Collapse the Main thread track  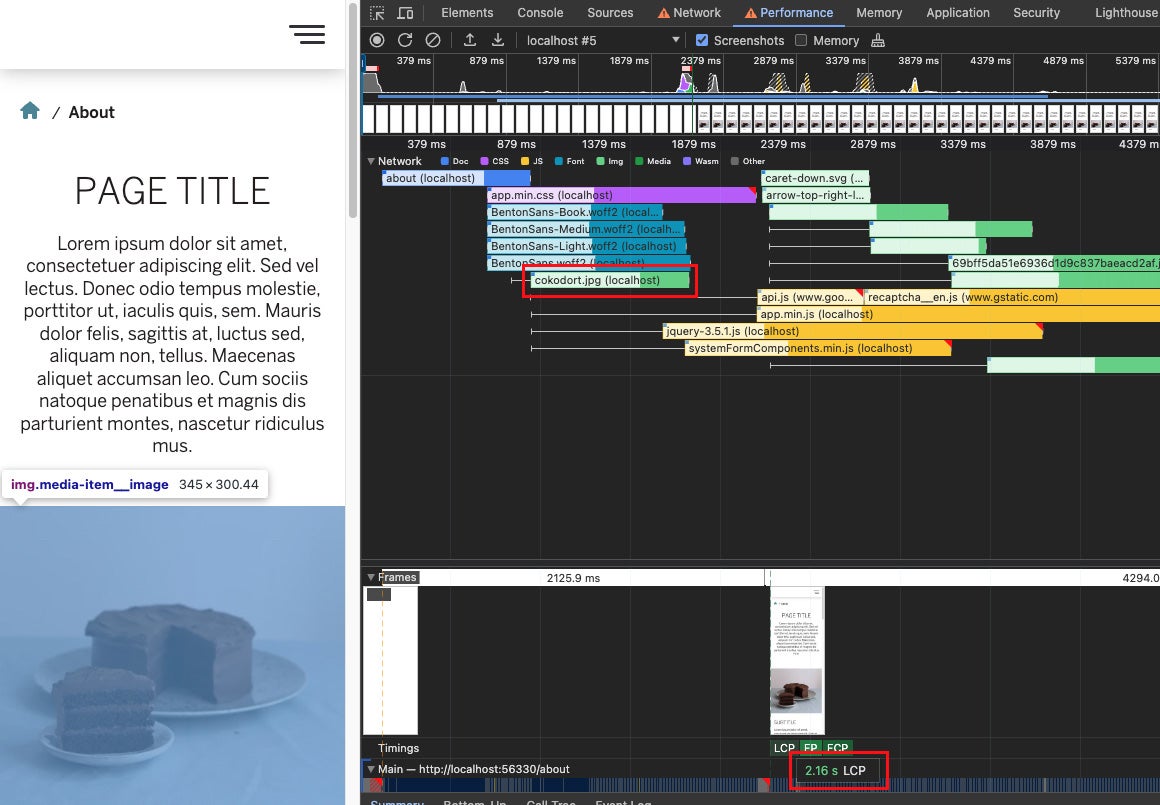pos(371,769)
